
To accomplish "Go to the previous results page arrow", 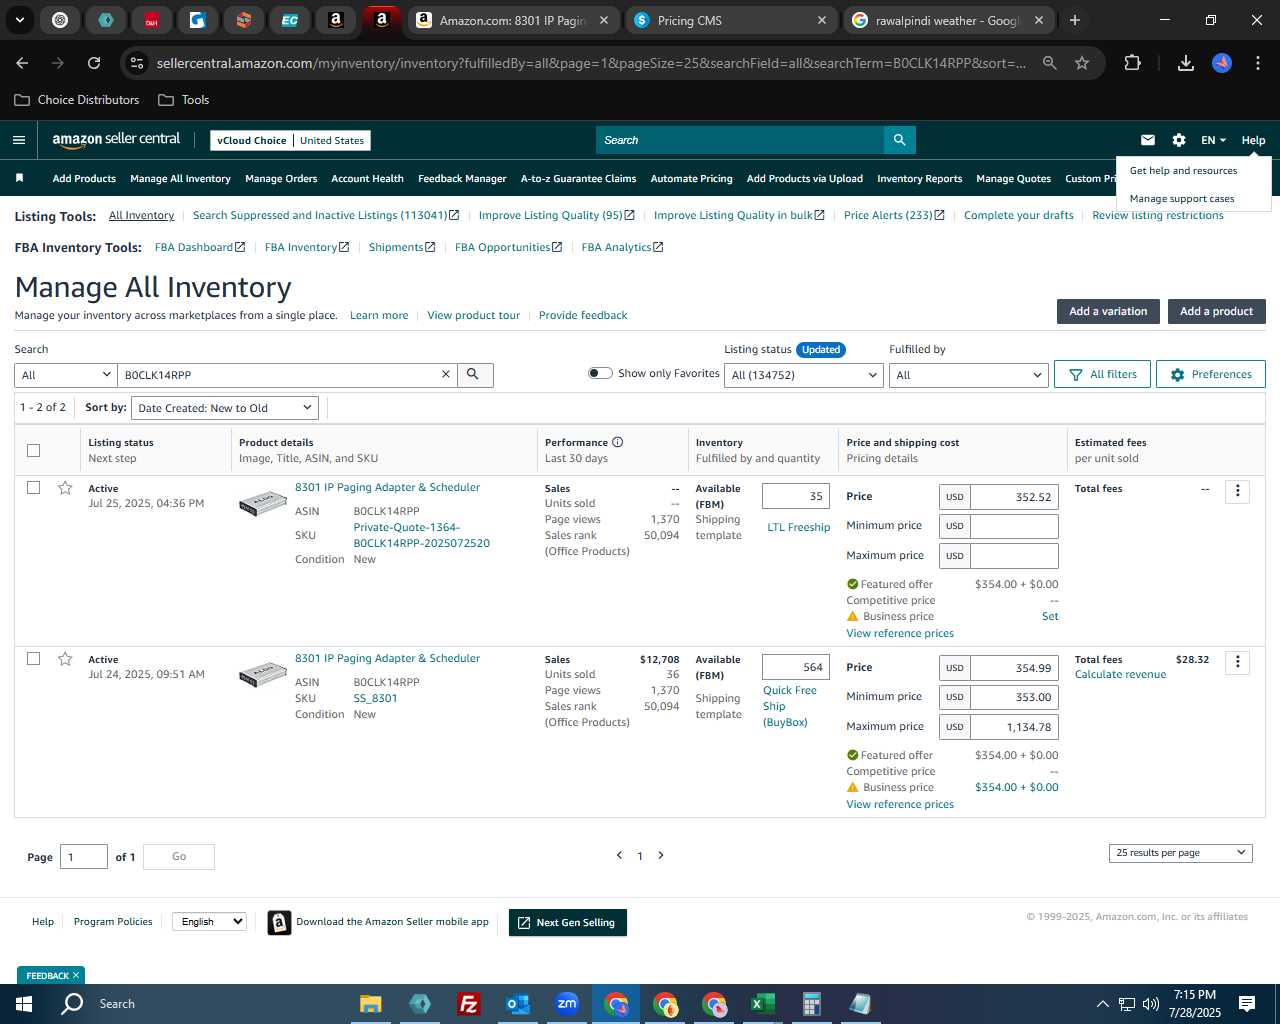I will (619, 855).
